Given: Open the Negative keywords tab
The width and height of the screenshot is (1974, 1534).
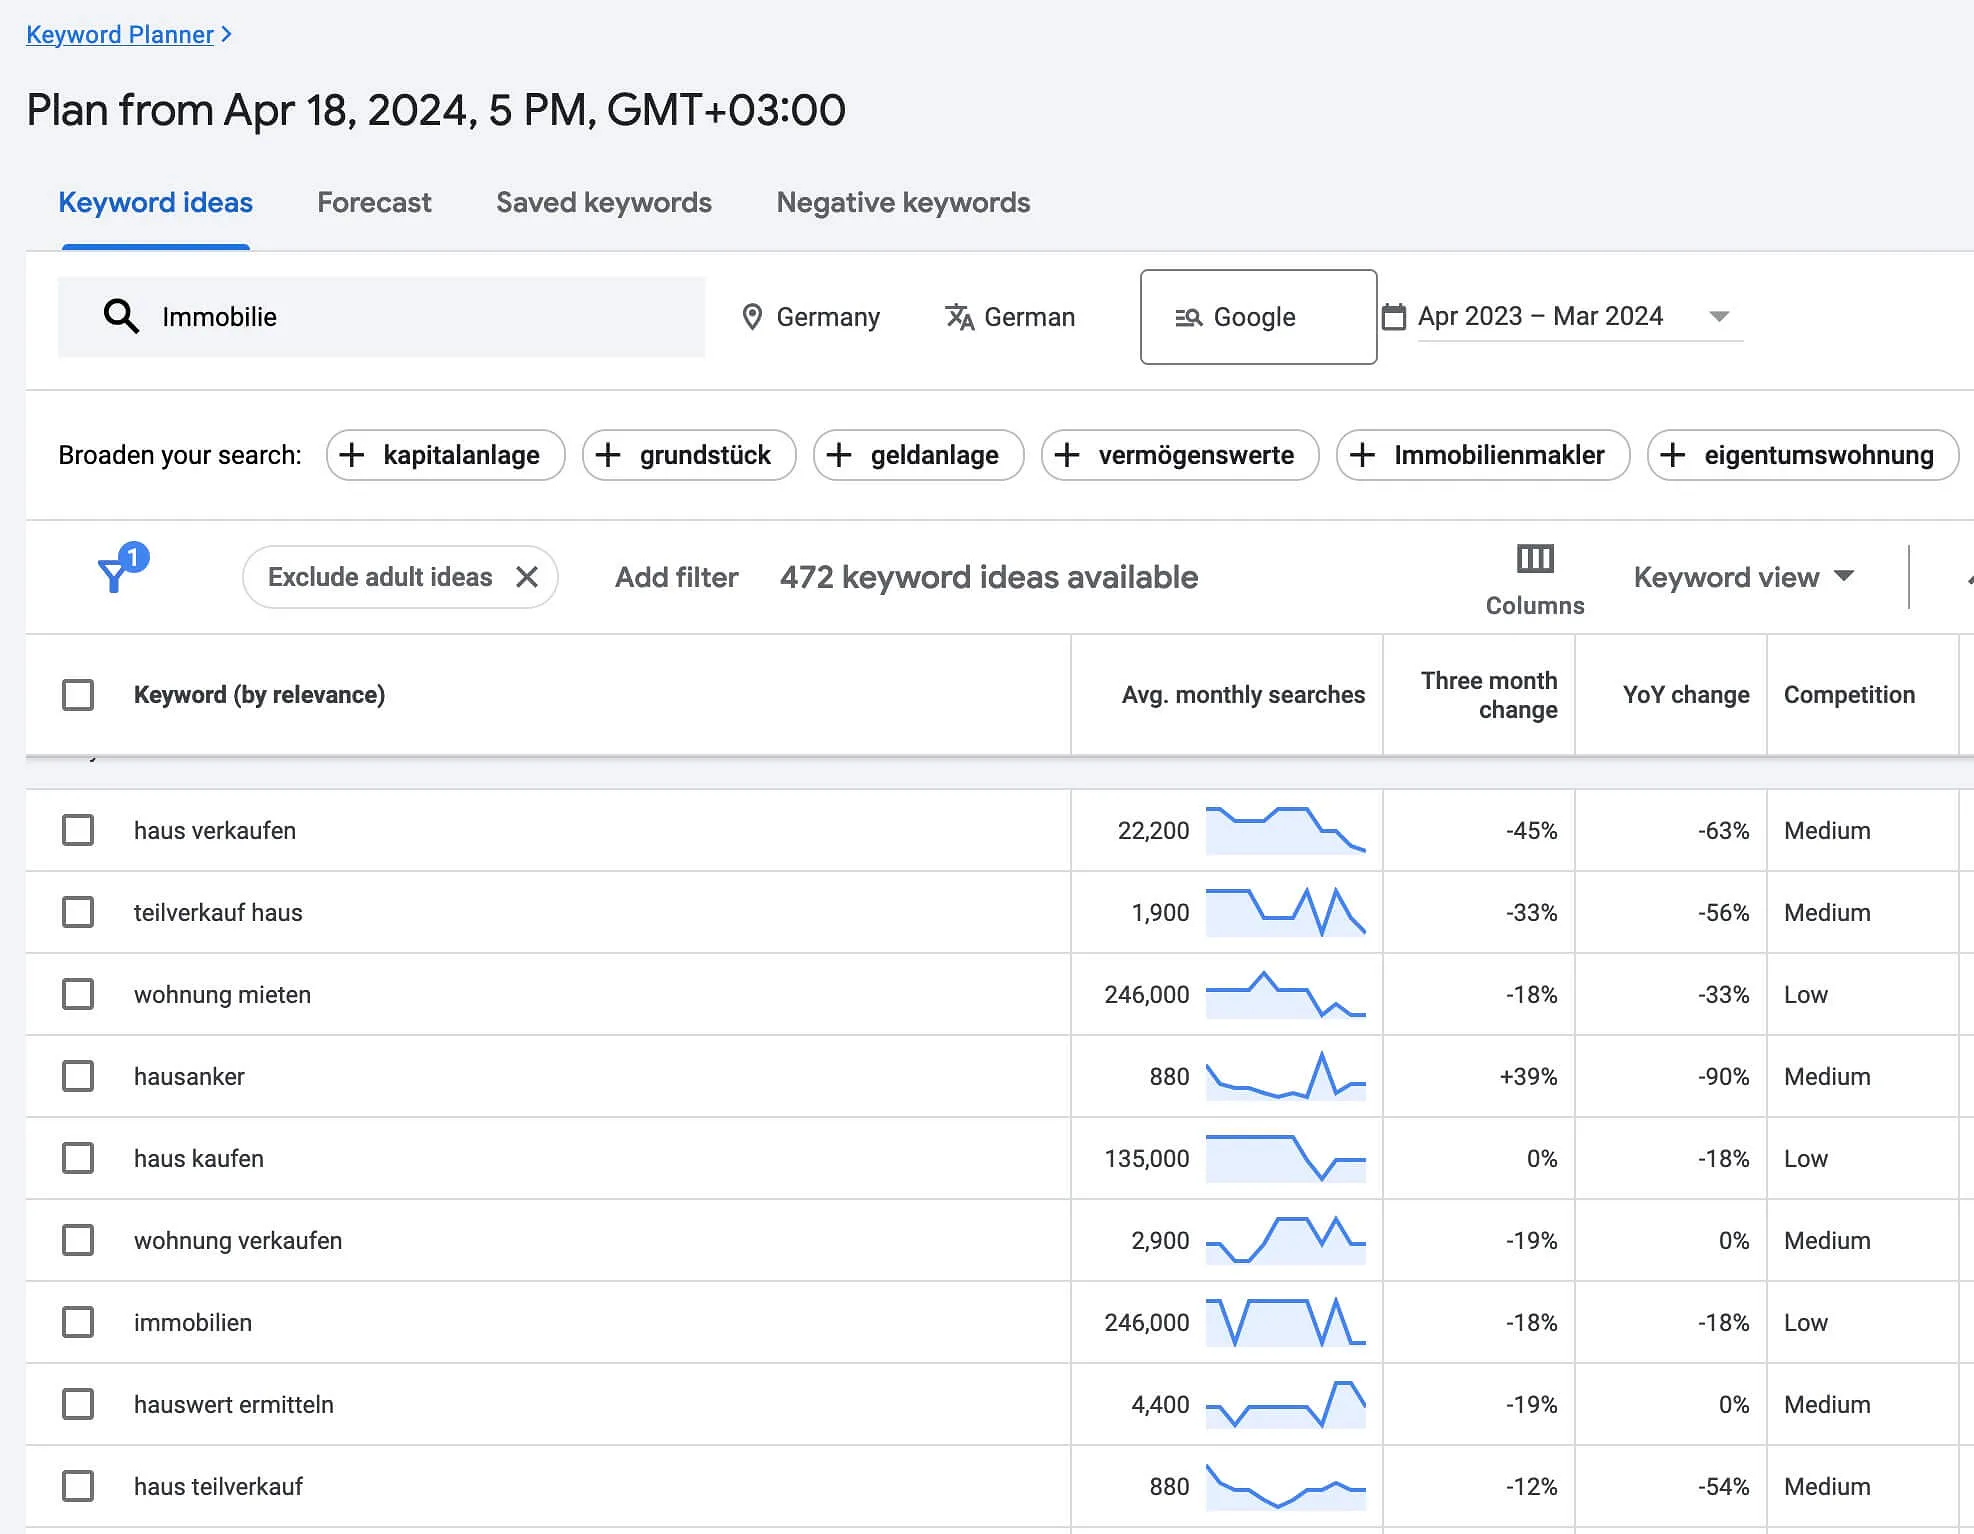Looking at the screenshot, I should click(903, 203).
